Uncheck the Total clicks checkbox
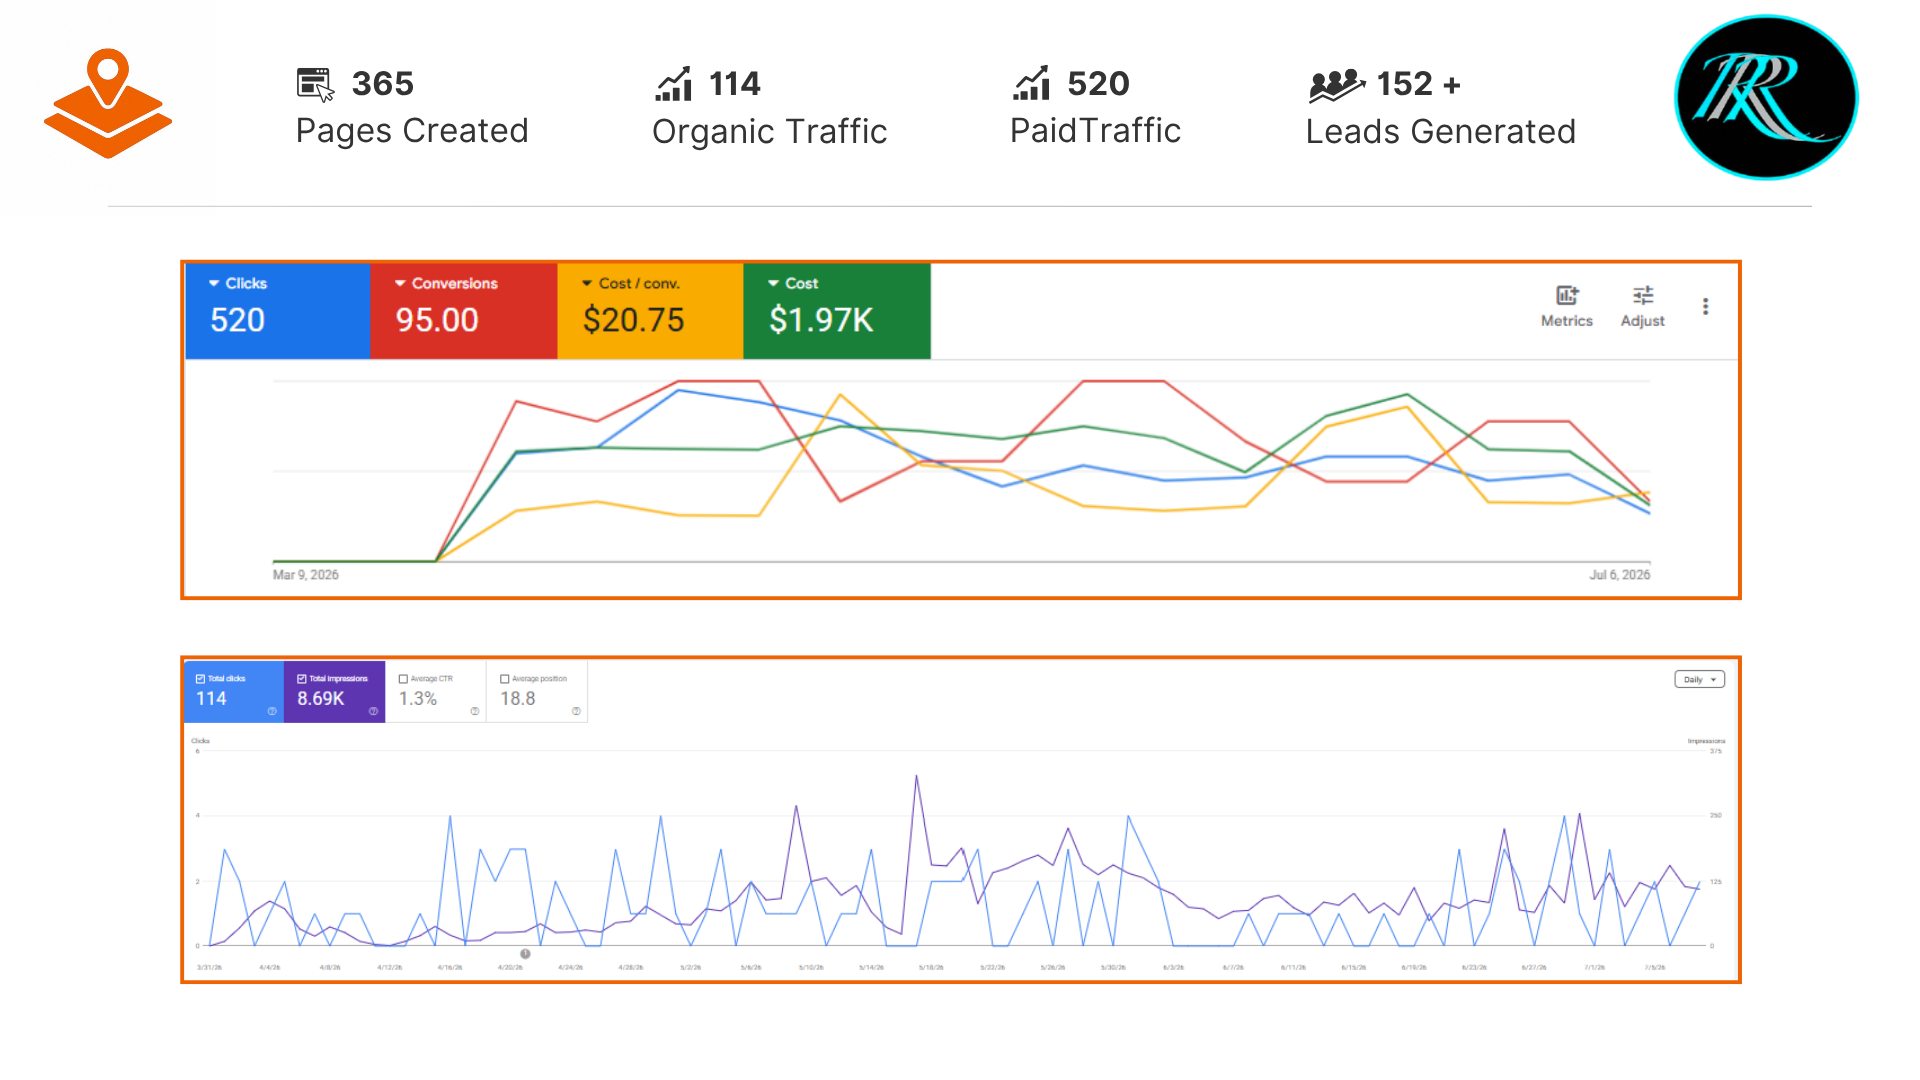1920x1080 pixels. click(200, 679)
